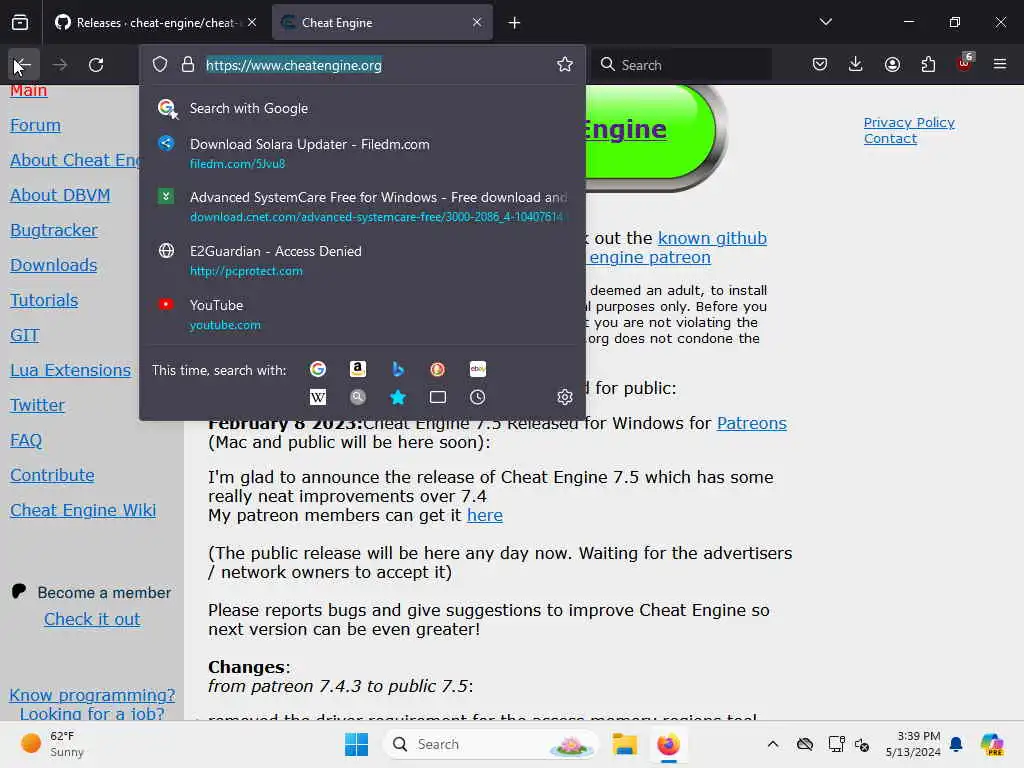
Task: View site security padlock info
Action: click(188, 65)
